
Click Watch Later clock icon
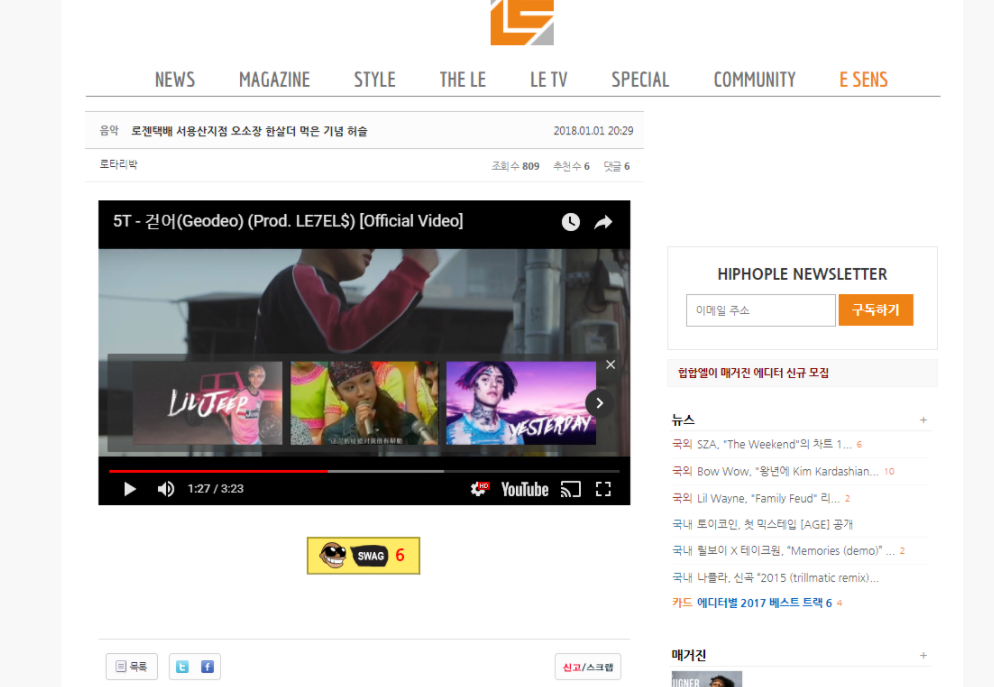click(x=570, y=222)
